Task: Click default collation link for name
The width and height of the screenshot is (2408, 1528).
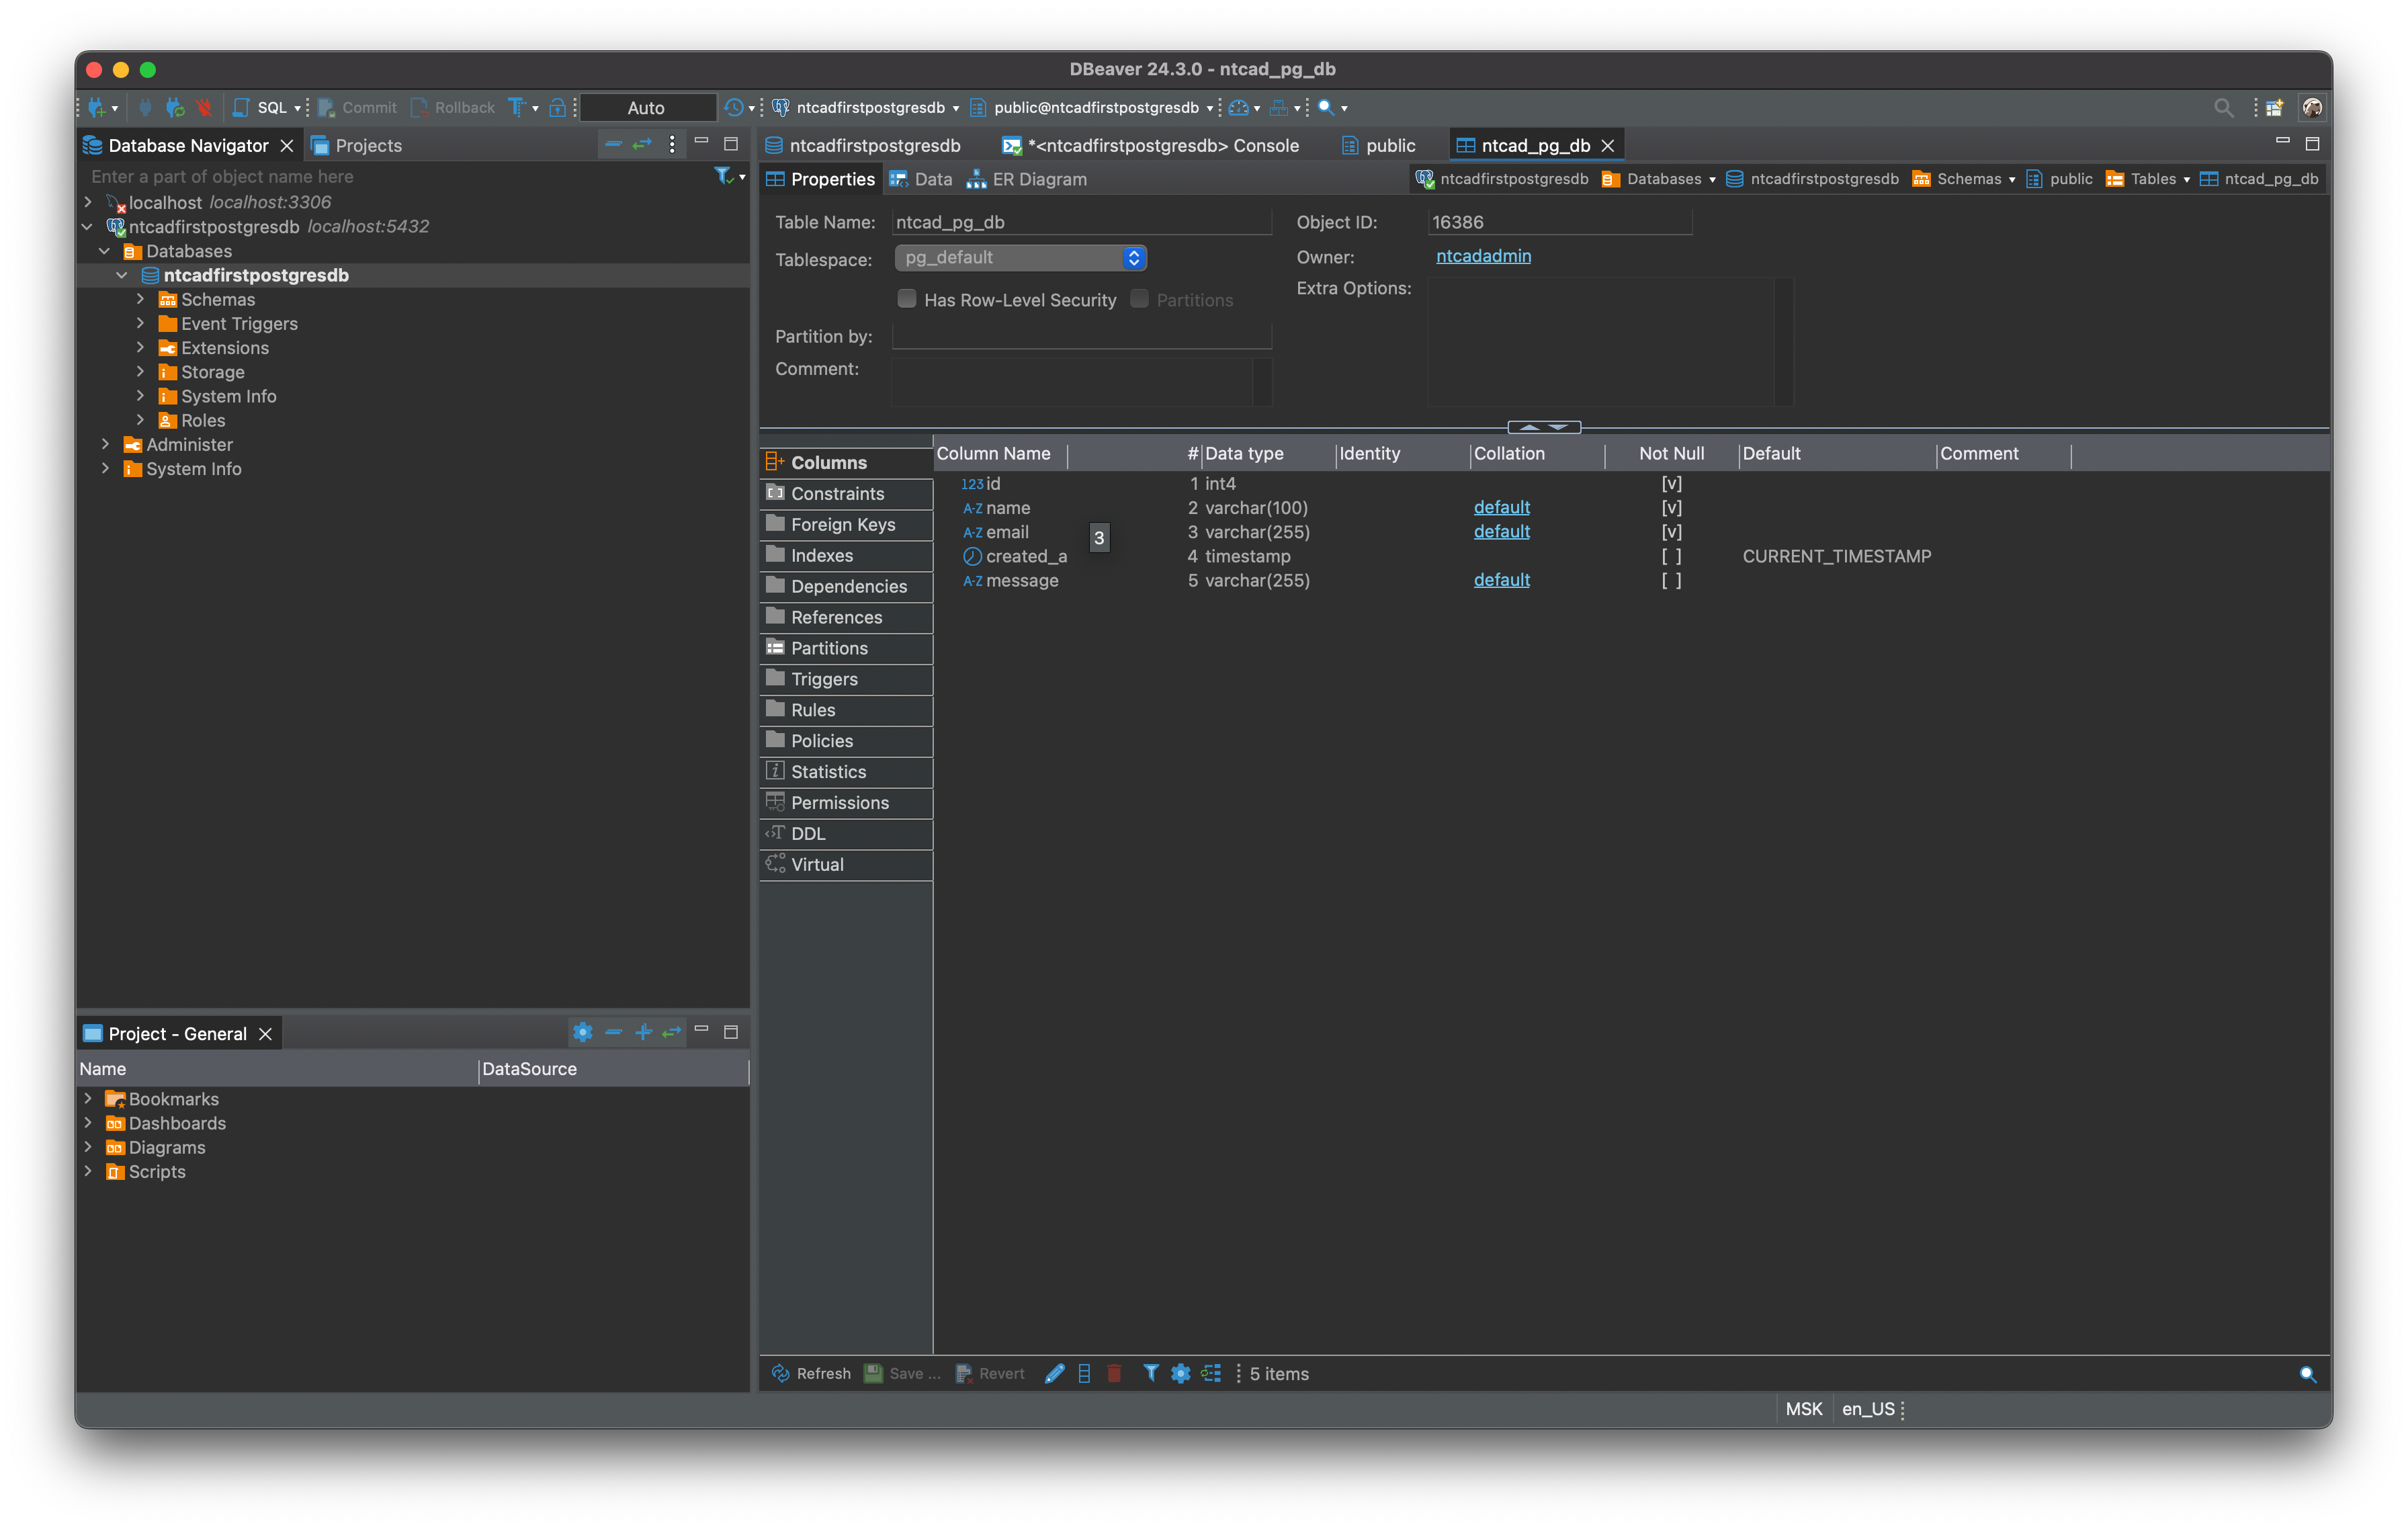Action: [x=1501, y=507]
